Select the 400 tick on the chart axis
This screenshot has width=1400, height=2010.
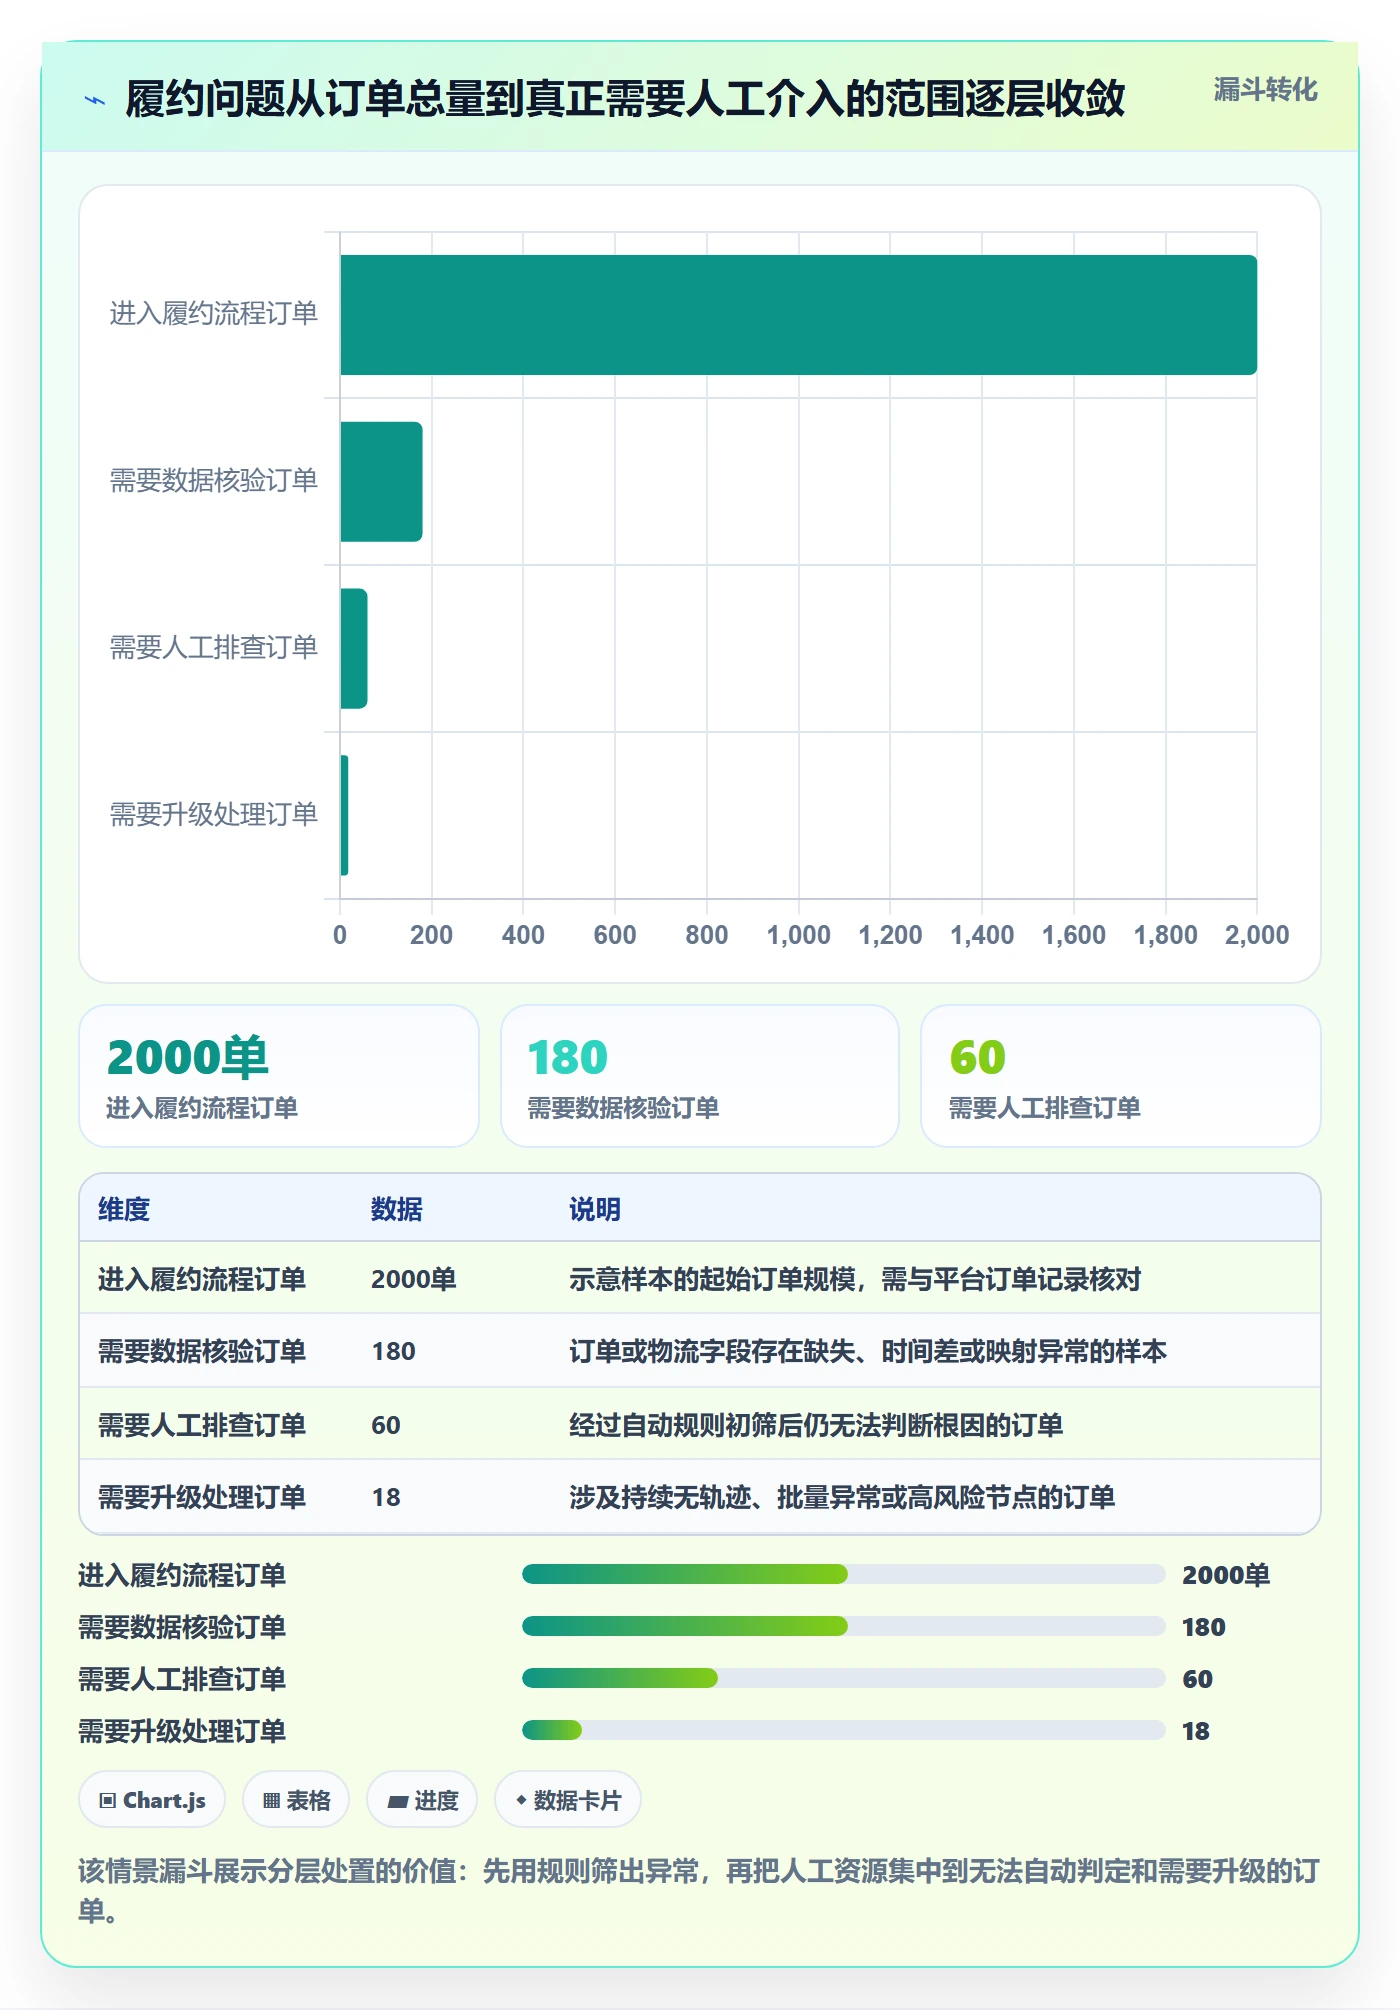523,935
